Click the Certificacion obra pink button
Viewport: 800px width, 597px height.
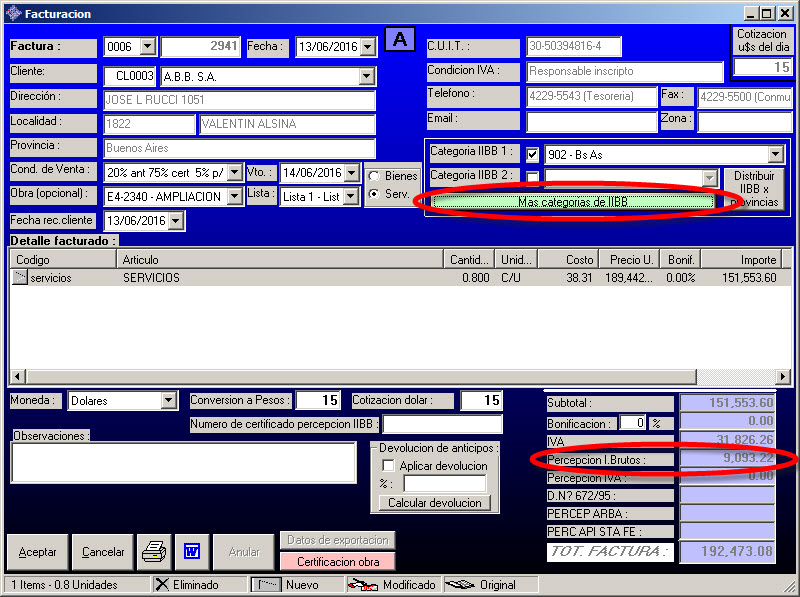coord(337,562)
